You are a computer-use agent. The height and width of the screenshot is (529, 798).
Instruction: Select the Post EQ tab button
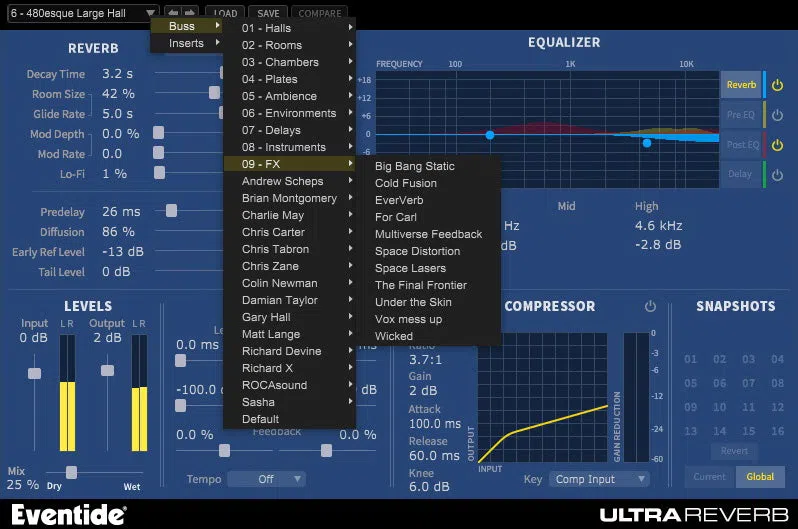[x=741, y=145]
